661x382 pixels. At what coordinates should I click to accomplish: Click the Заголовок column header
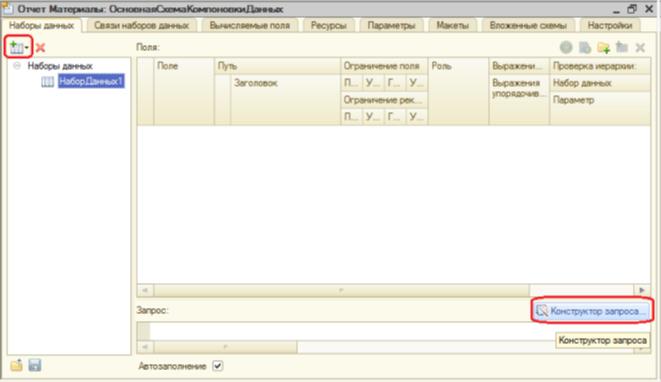pyautogui.click(x=285, y=100)
